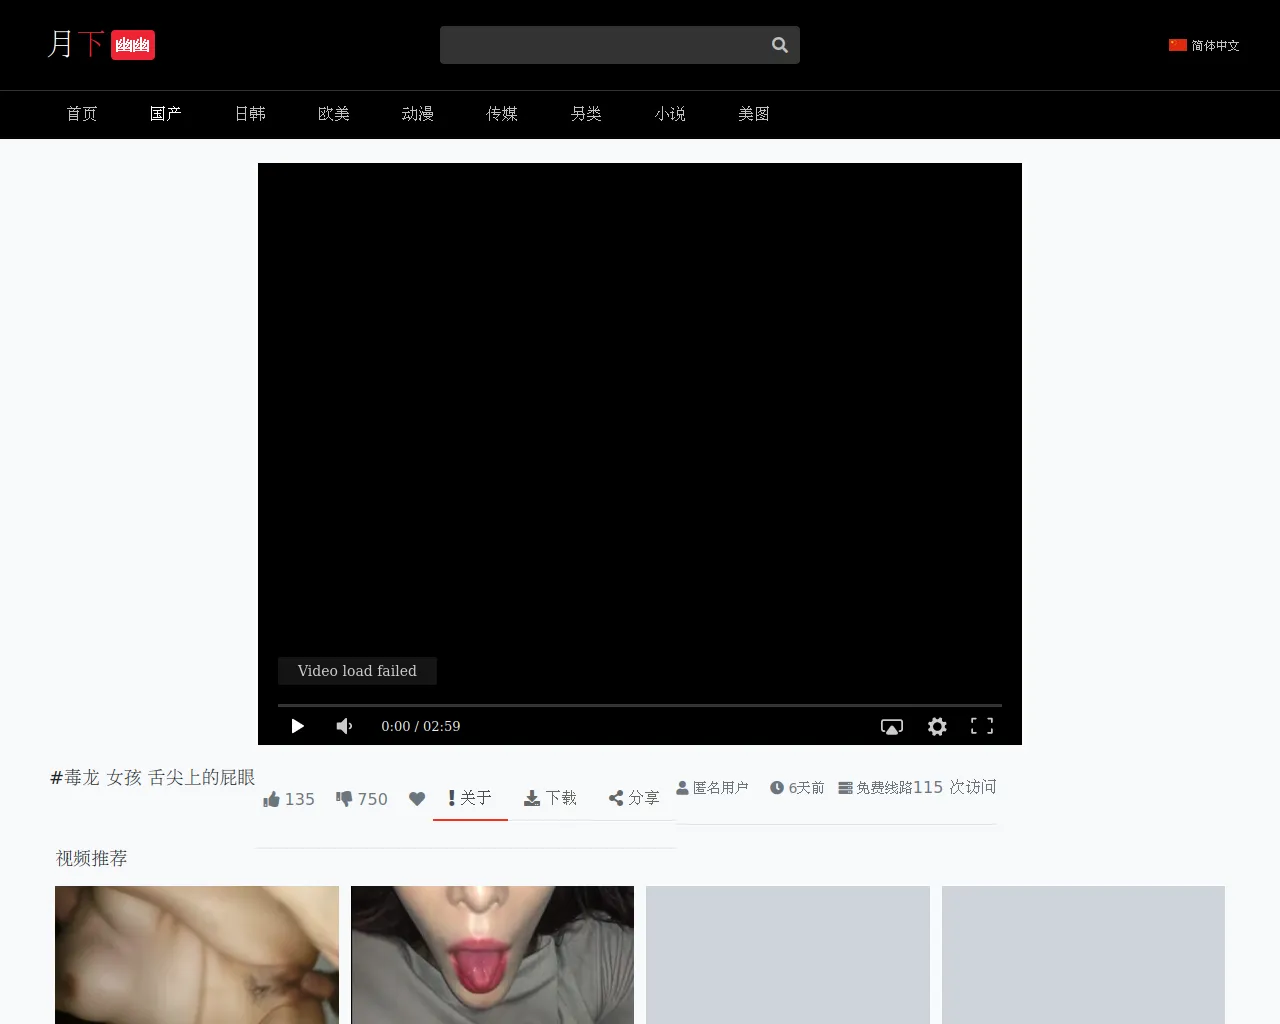Click the share icon next to 分享
Screen dimensions: 1280x1024
click(616, 797)
